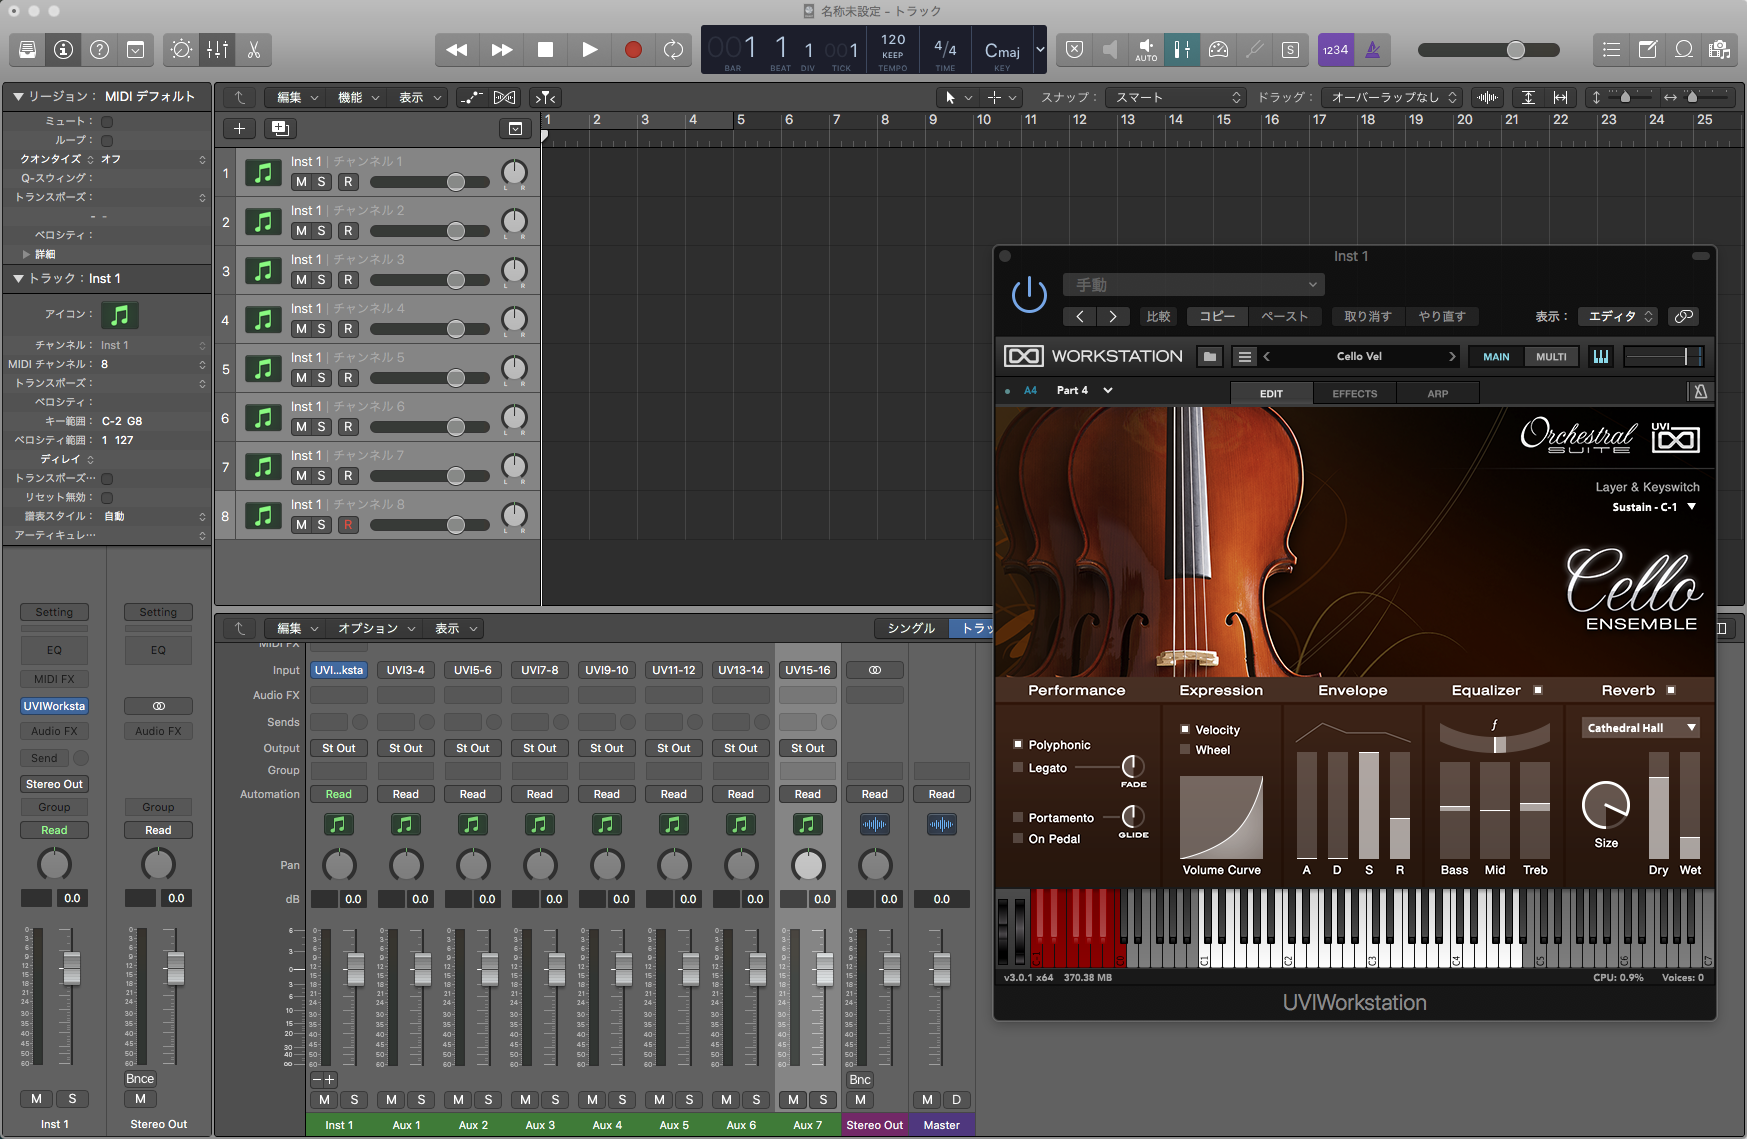1747x1139 pixels.
Task: Collapse the Region MIDI Defaults section
Action: pos(18,96)
